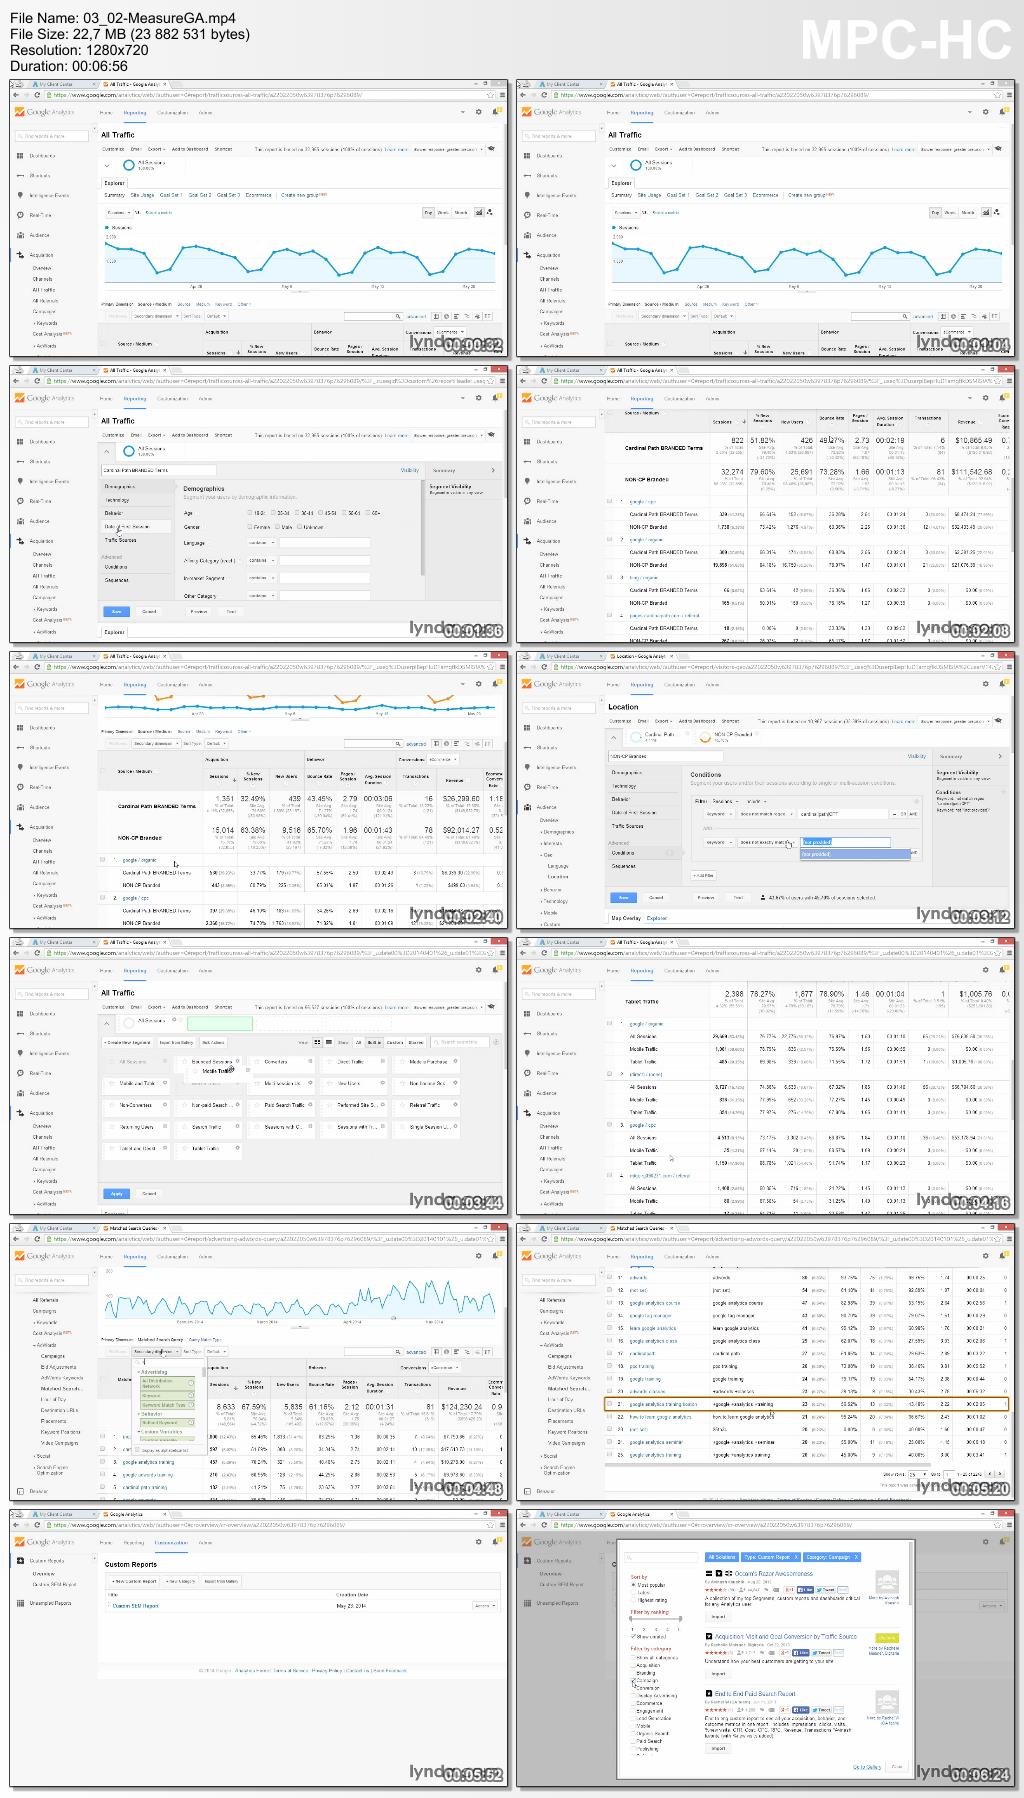Open the notifications bell in the 00:00:32 frame
The width and height of the screenshot is (1024, 1798).
pyautogui.click(x=496, y=112)
